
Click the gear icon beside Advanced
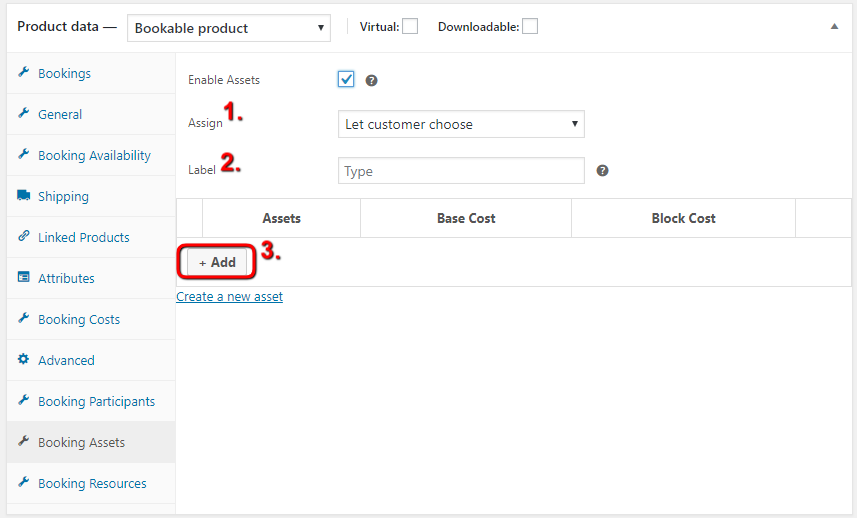point(24,359)
